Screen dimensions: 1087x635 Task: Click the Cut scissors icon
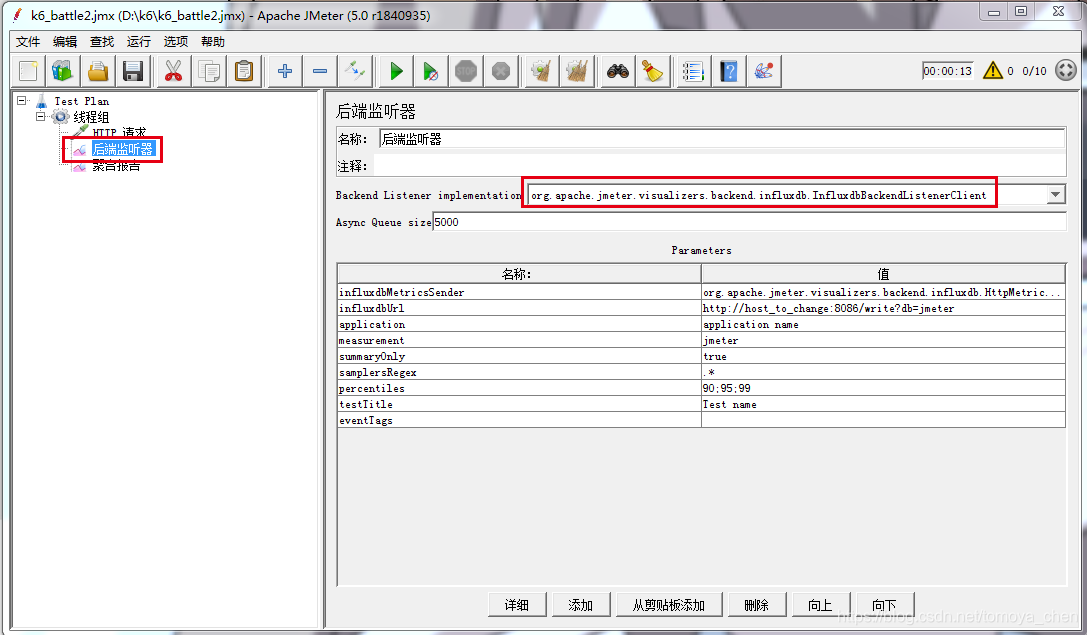173,71
